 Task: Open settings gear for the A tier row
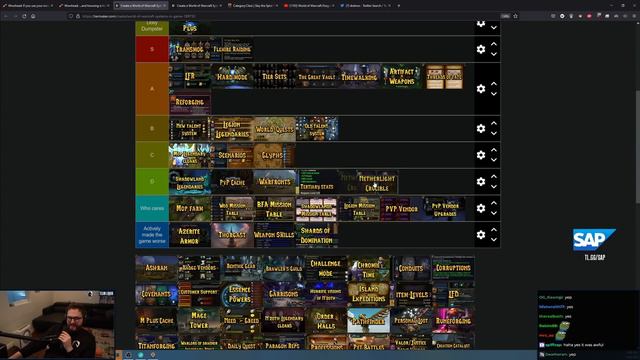tap(481, 89)
